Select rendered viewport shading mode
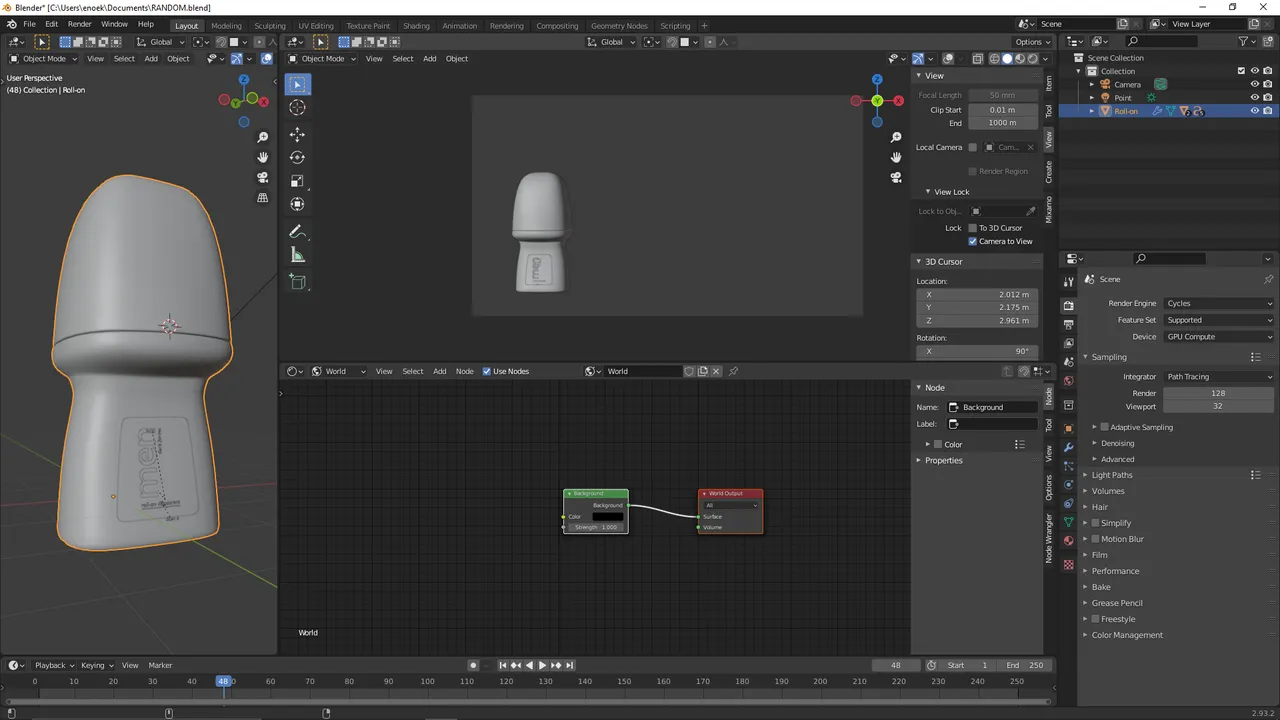The width and height of the screenshot is (1280, 720). [1033, 58]
